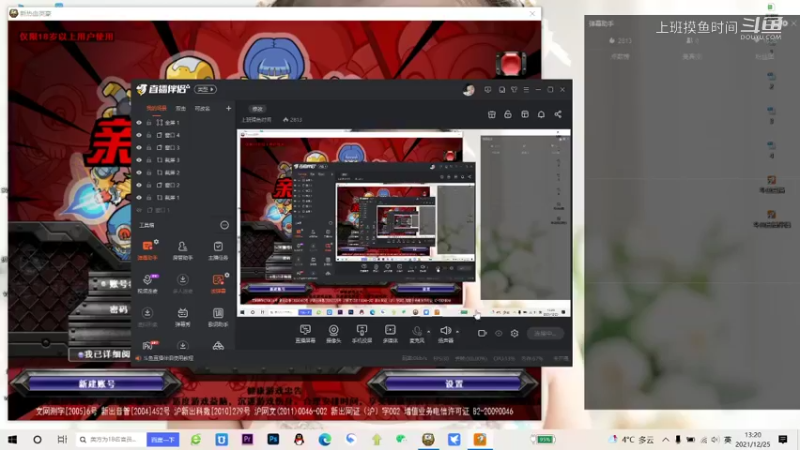
Task: Toggle preview eye icon in bottom bar
Action: tap(498, 333)
